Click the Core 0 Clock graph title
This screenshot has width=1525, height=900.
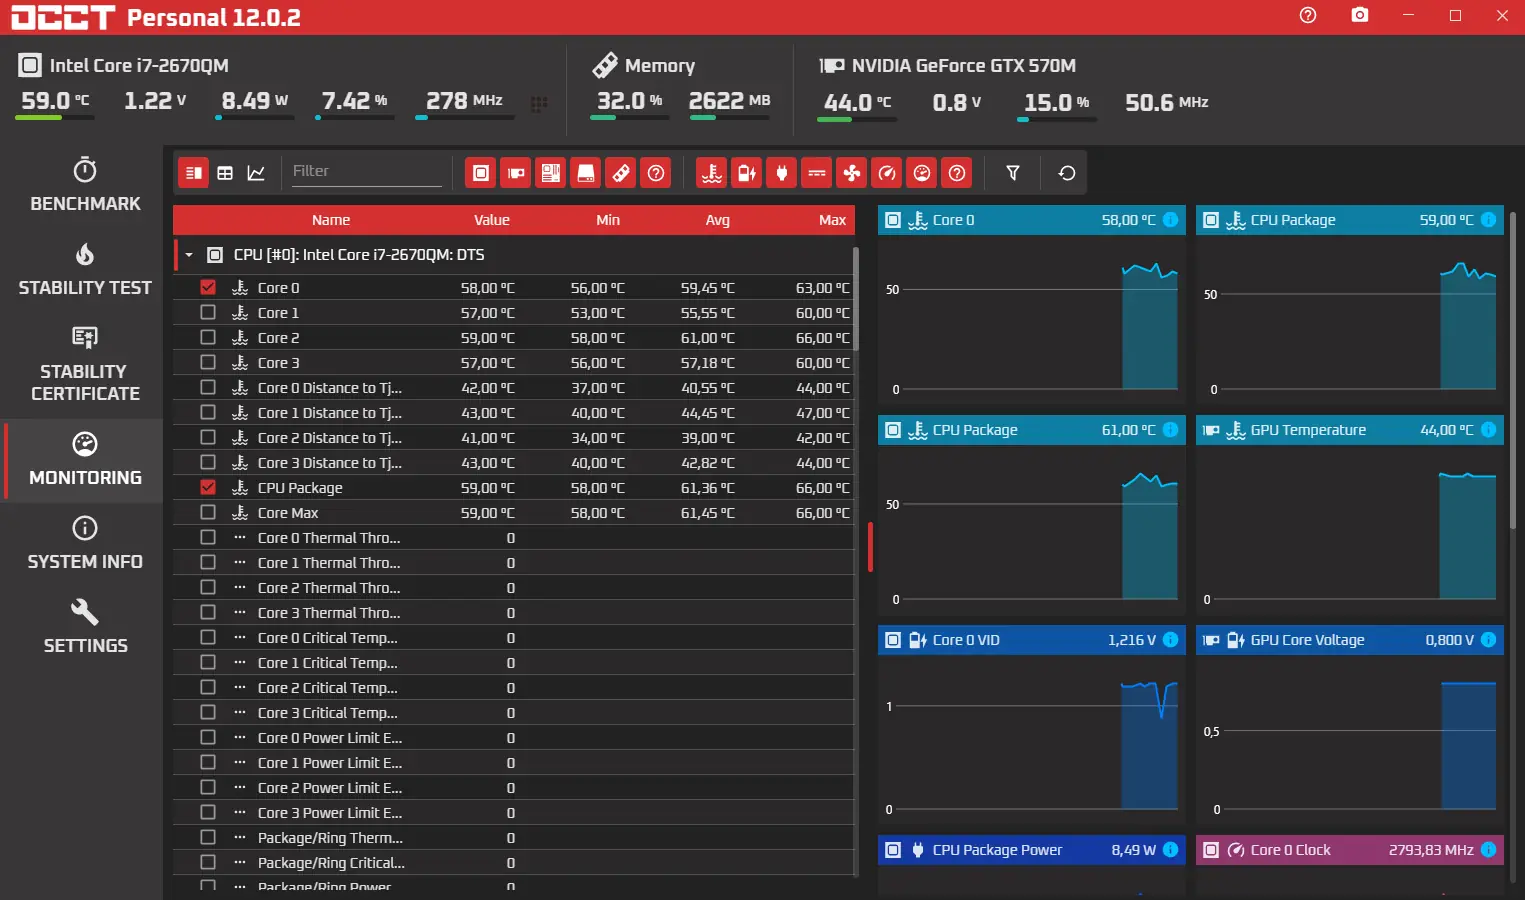pyautogui.click(x=1291, y=850)
